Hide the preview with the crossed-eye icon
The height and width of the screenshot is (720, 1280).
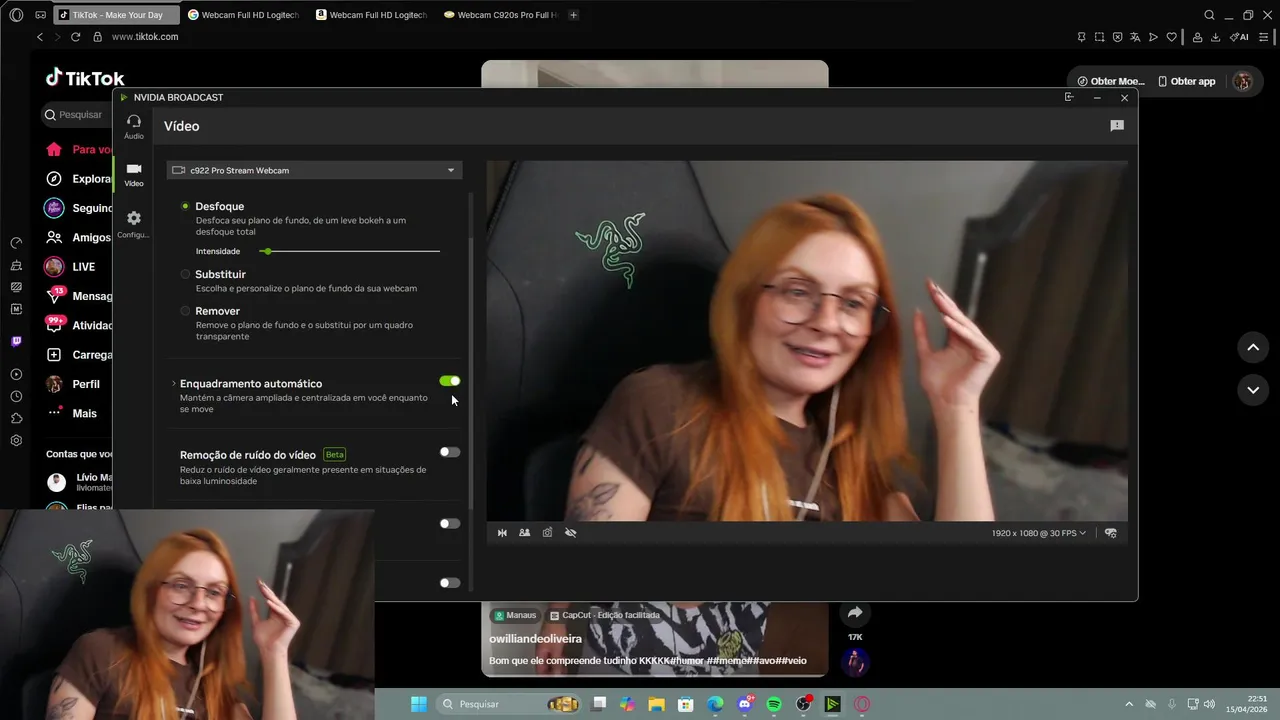tap(570, 533)
